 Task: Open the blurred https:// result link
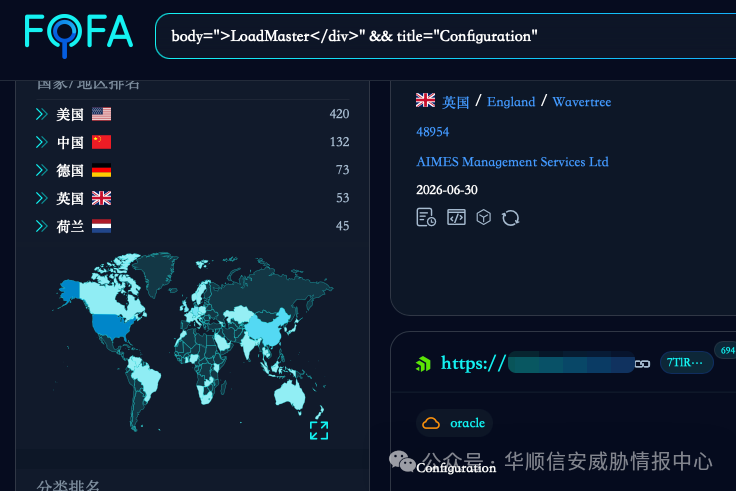[x=537, y=363]
